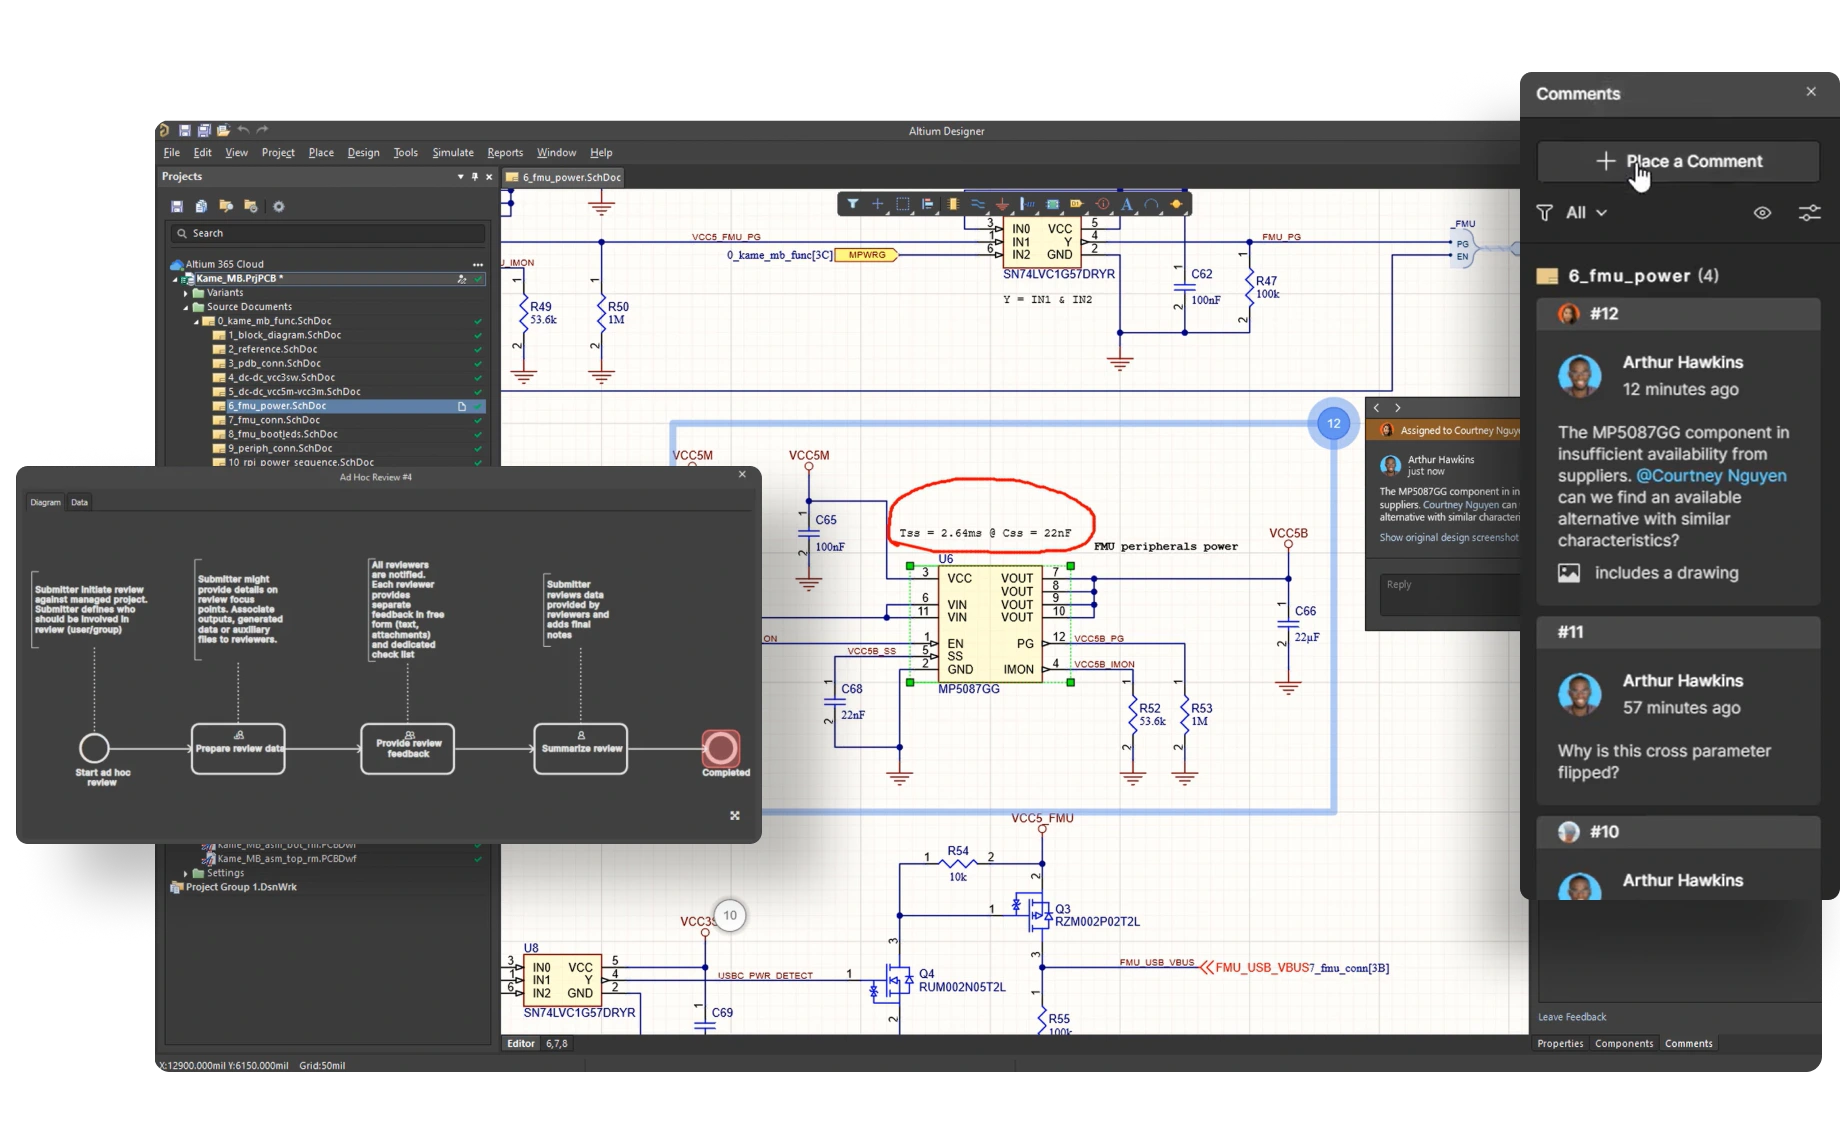Click the Provide review feedback step
The image size is (1840, 1136).
[x=408, y=748]
